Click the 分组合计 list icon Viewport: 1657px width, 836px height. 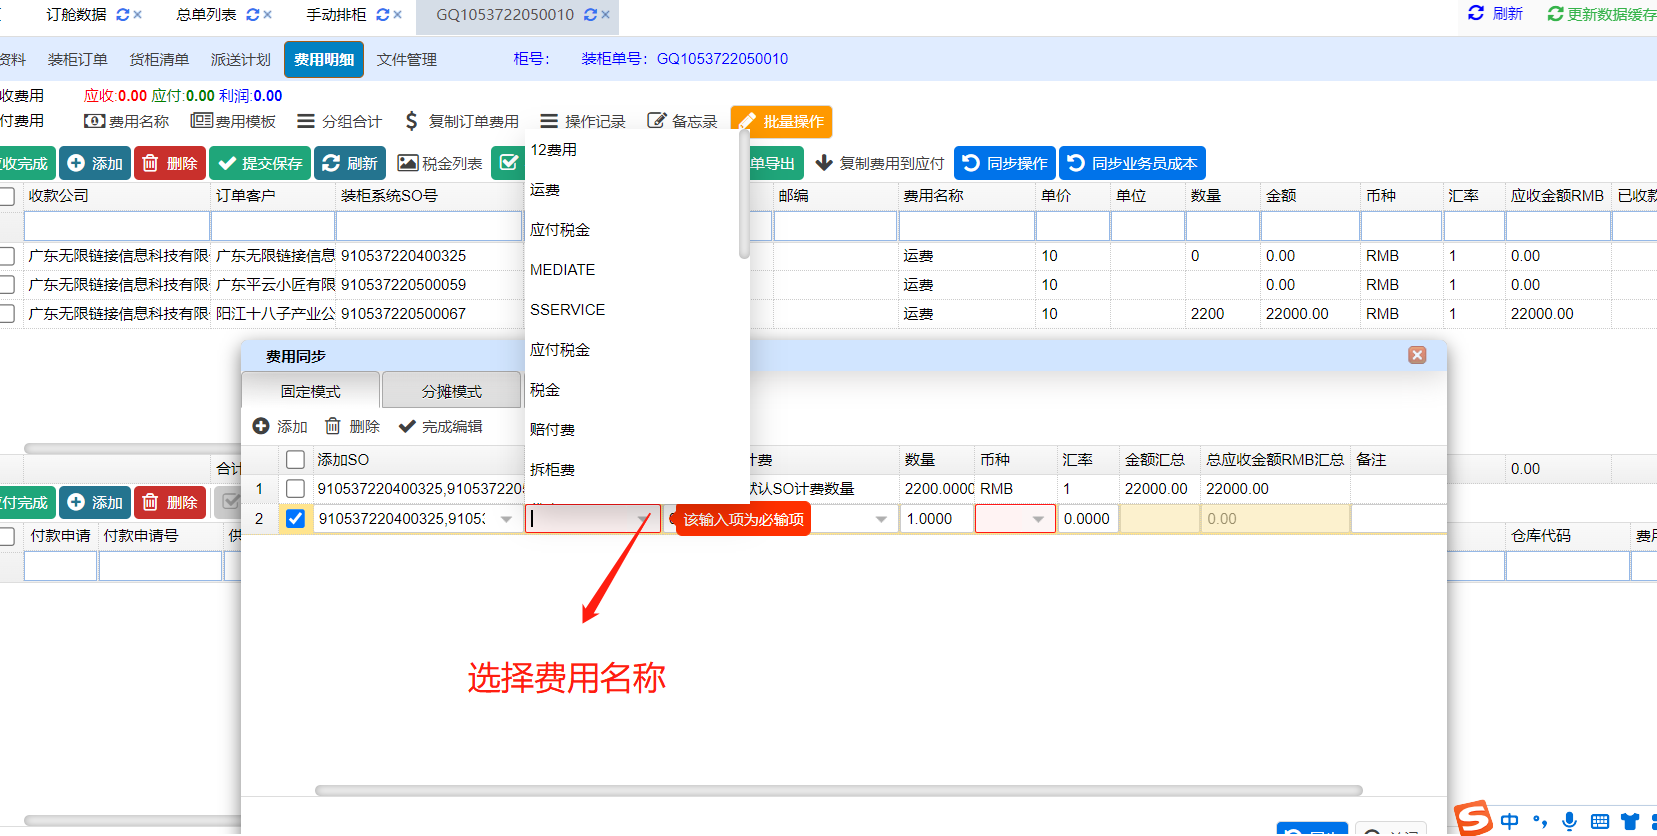coord(306,121)
